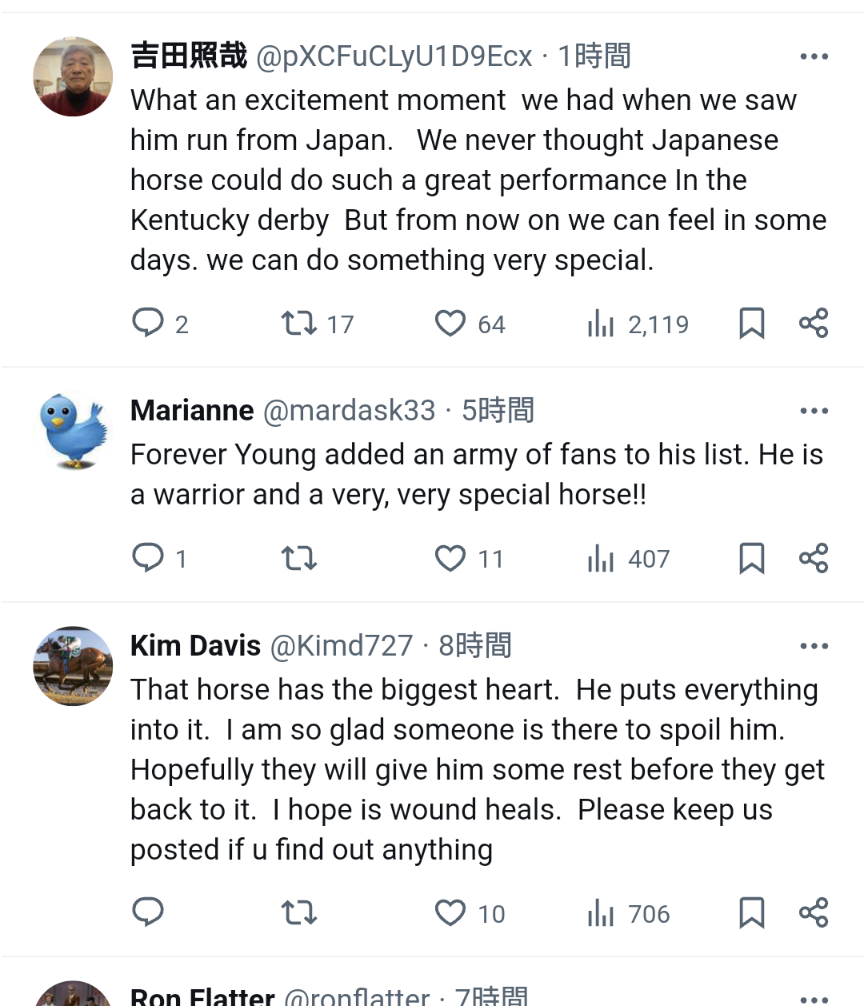Open 吉田照哉 profile avatar
This screenshot has width=864, height=1006.
pyautogui.click(x=73, y=77)
